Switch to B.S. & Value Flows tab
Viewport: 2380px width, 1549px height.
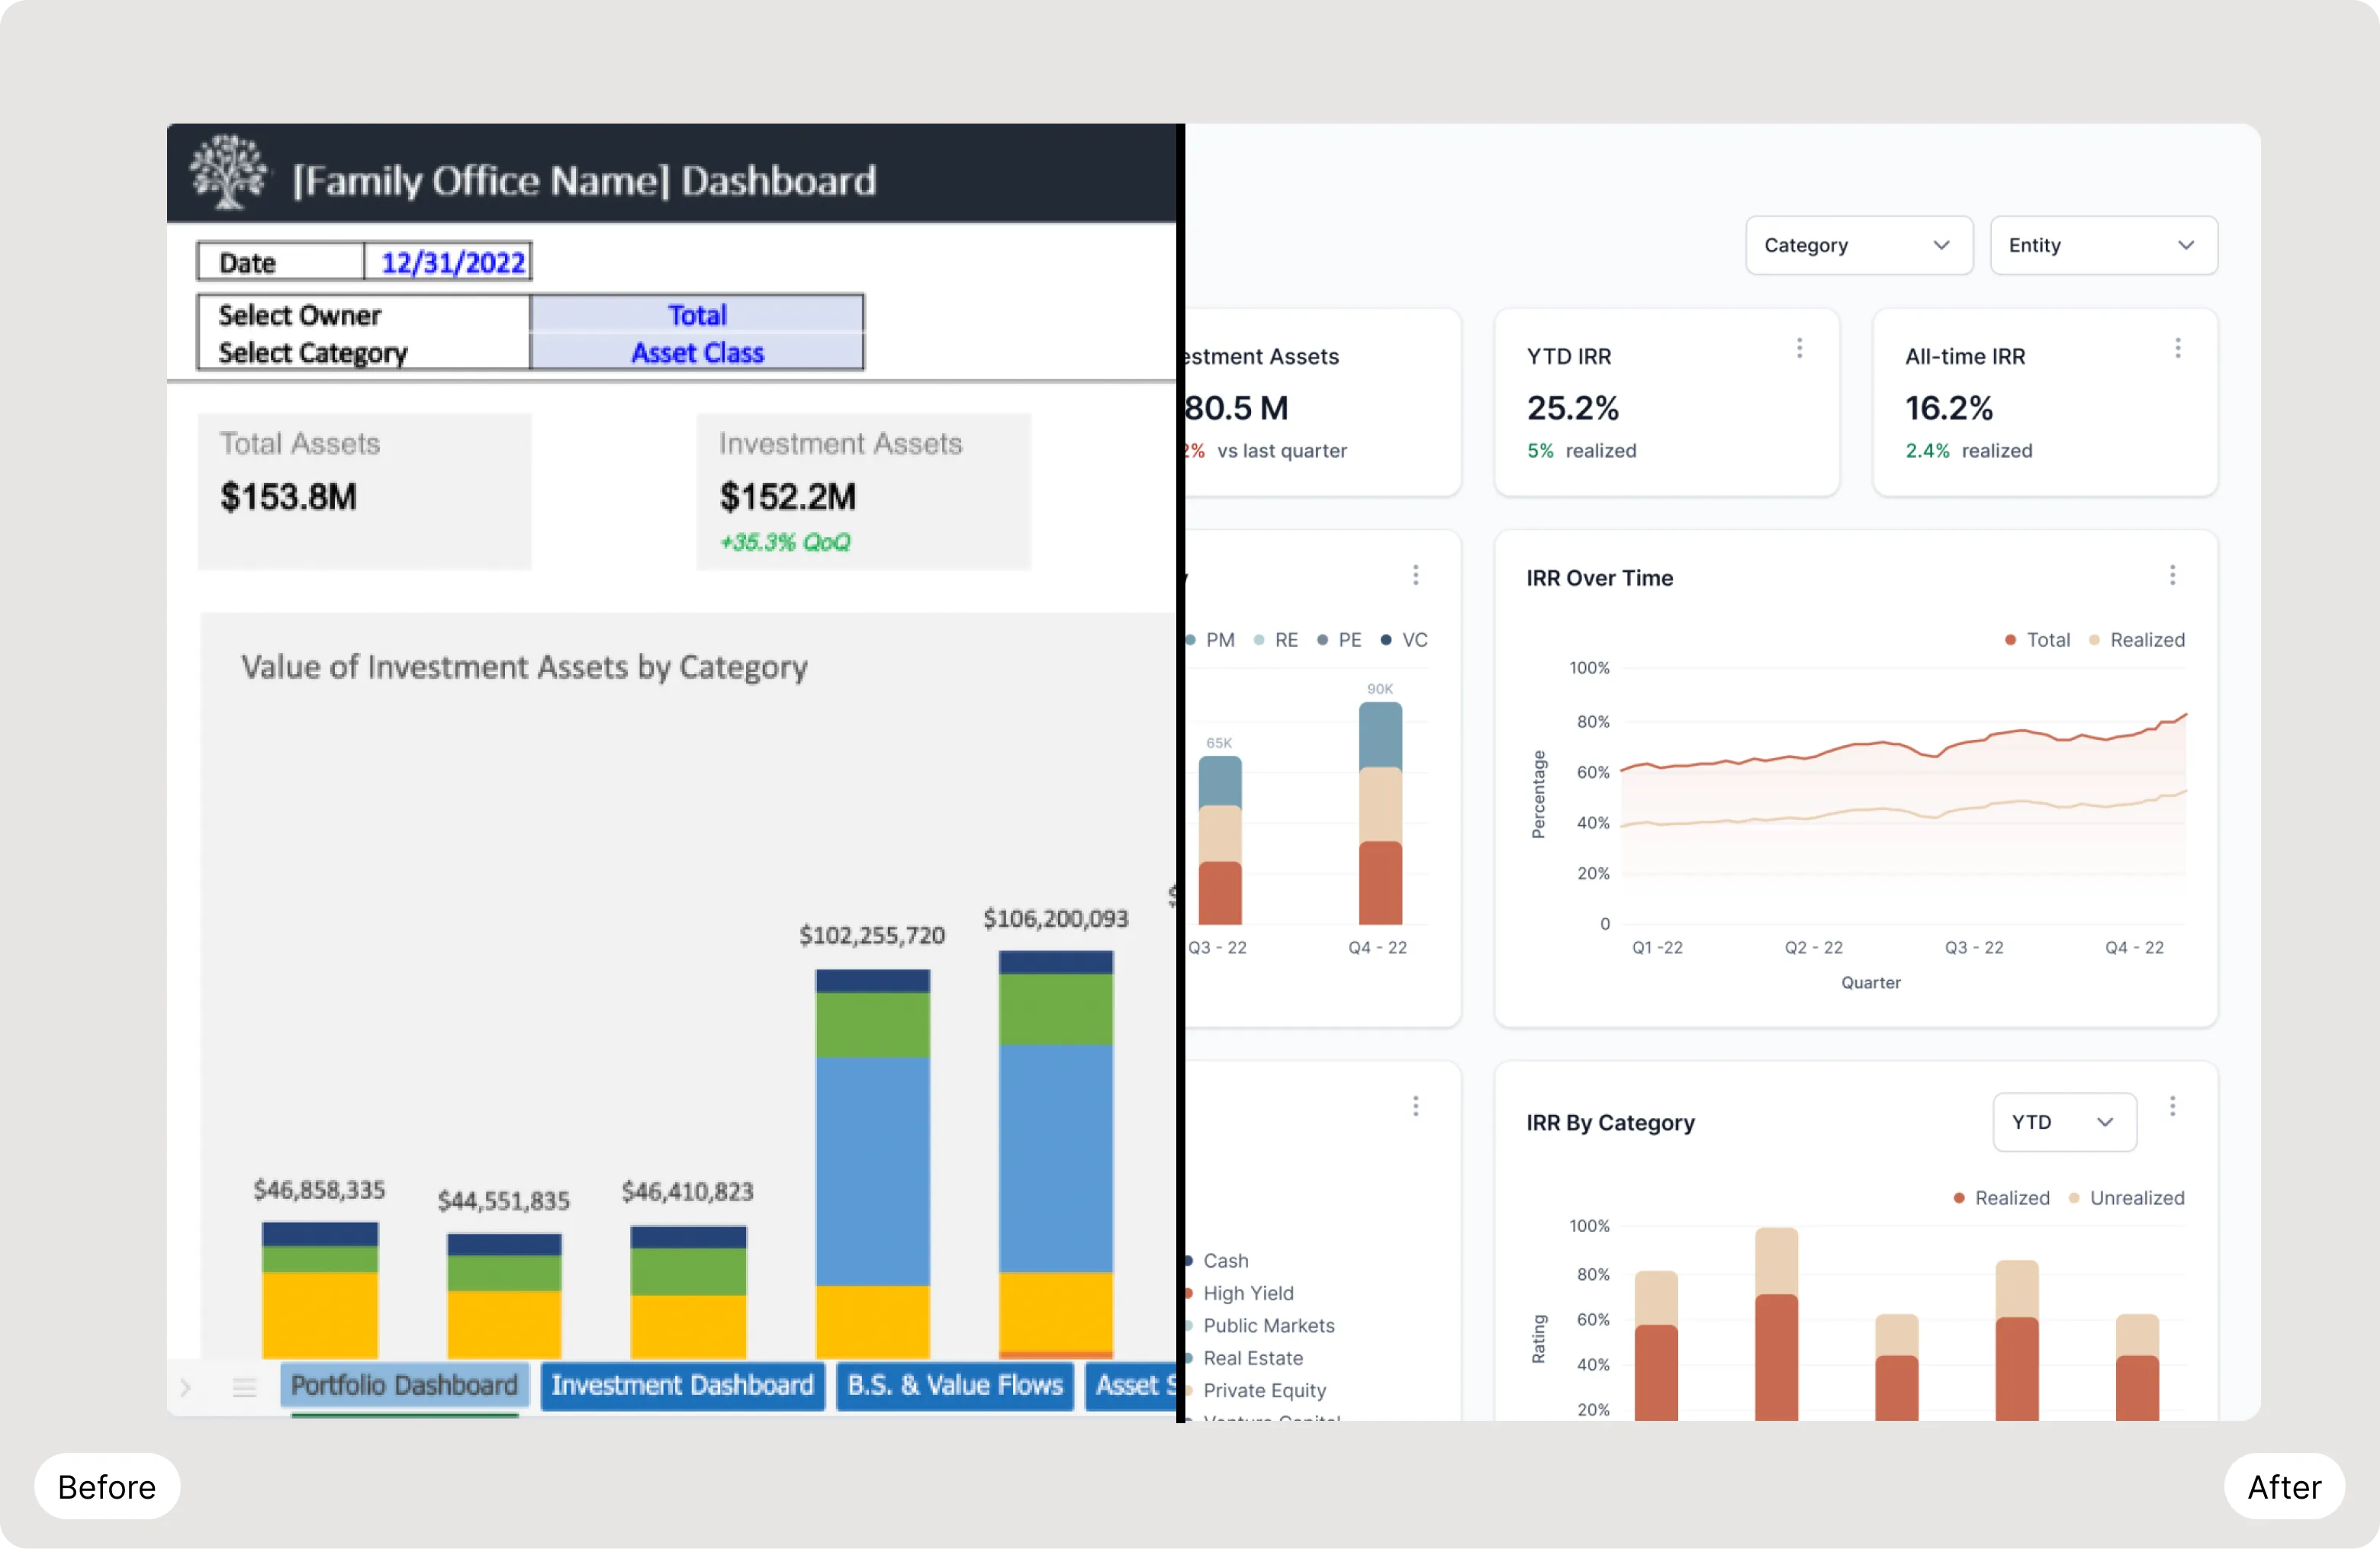tap(954, 1385)
